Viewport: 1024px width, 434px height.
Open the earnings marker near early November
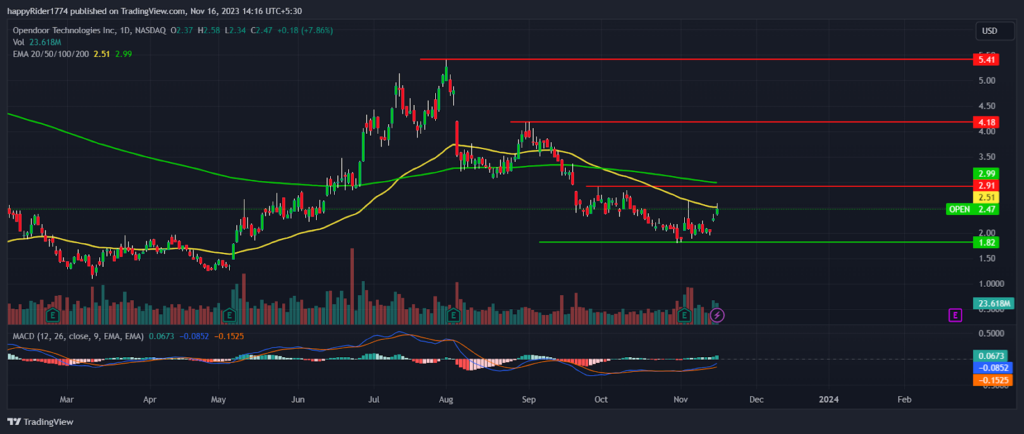684,315
